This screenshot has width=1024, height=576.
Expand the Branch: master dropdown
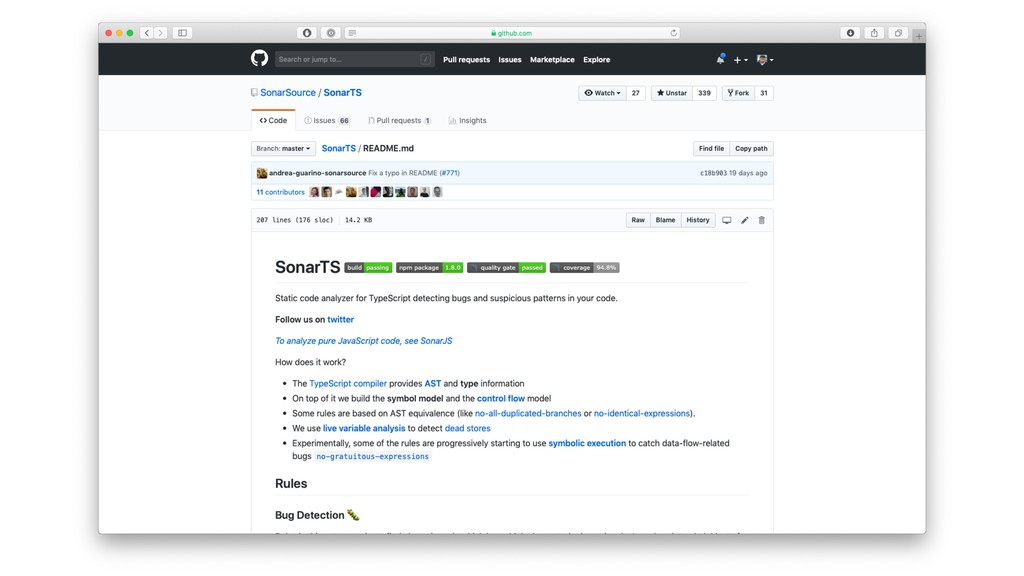[283, 148]
